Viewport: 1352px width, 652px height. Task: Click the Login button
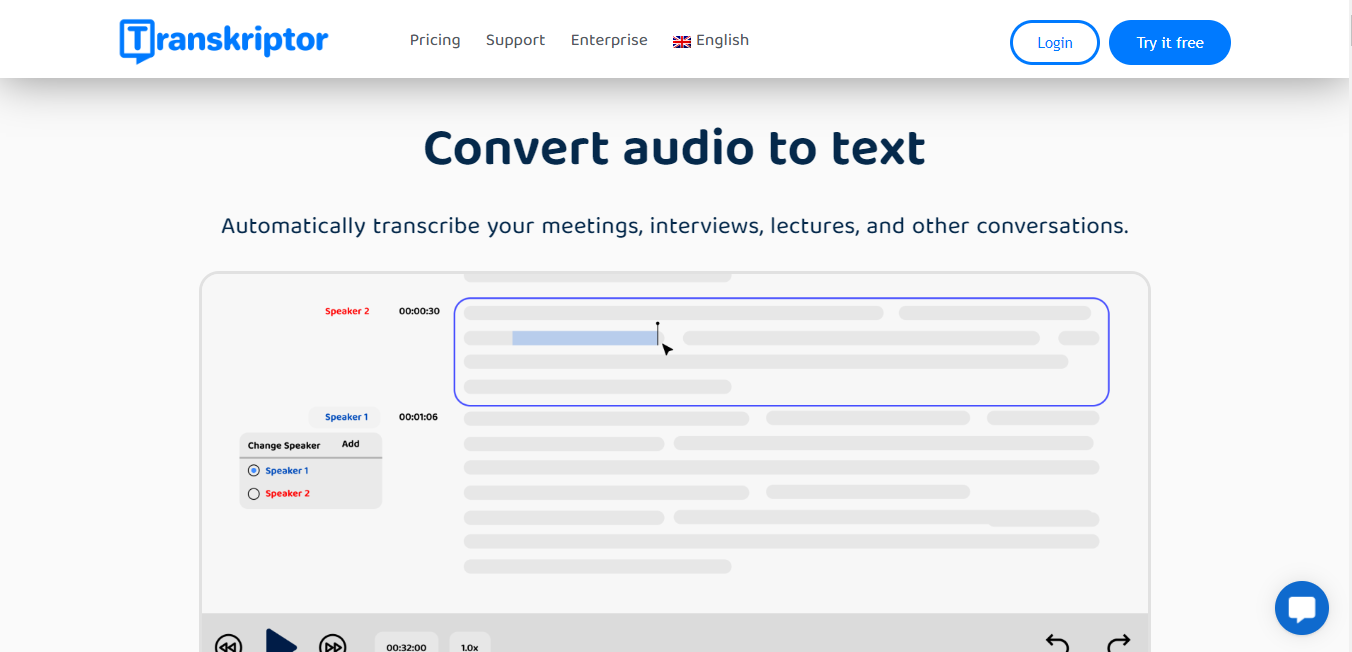pyautogui.click(x=1055, y=43)
